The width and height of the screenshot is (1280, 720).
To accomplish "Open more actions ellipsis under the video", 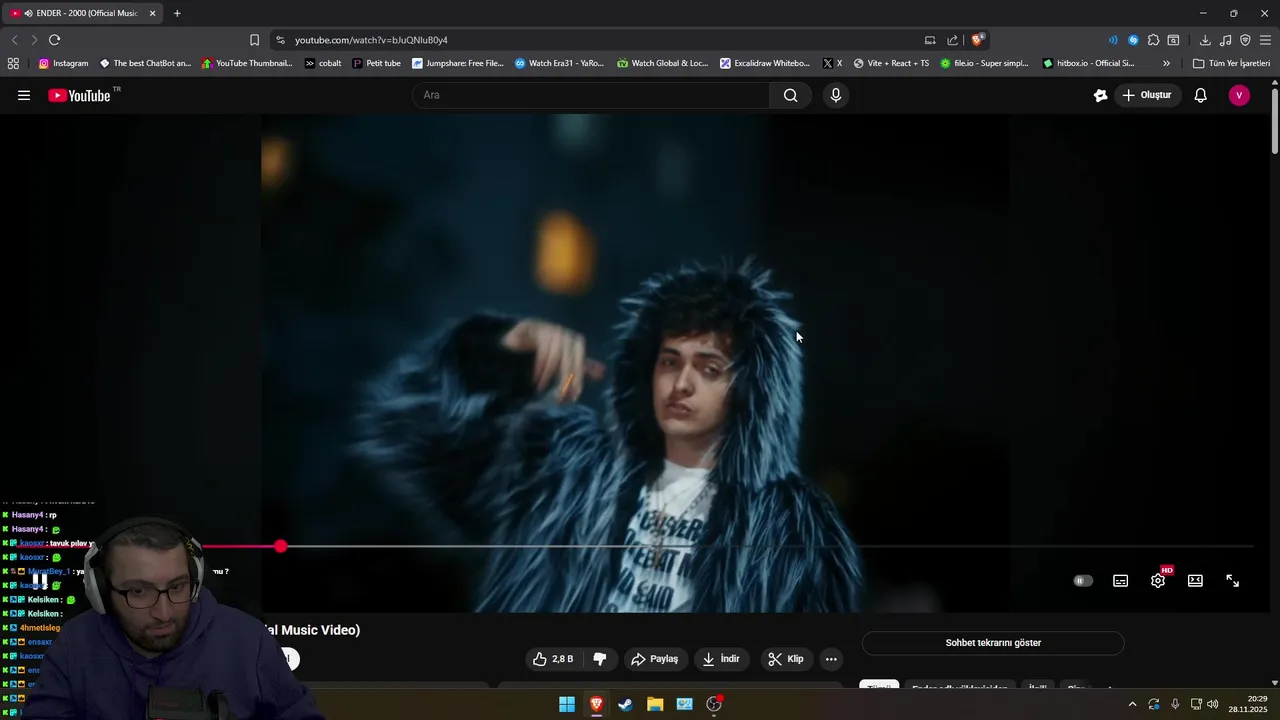I will pos(831,659).
